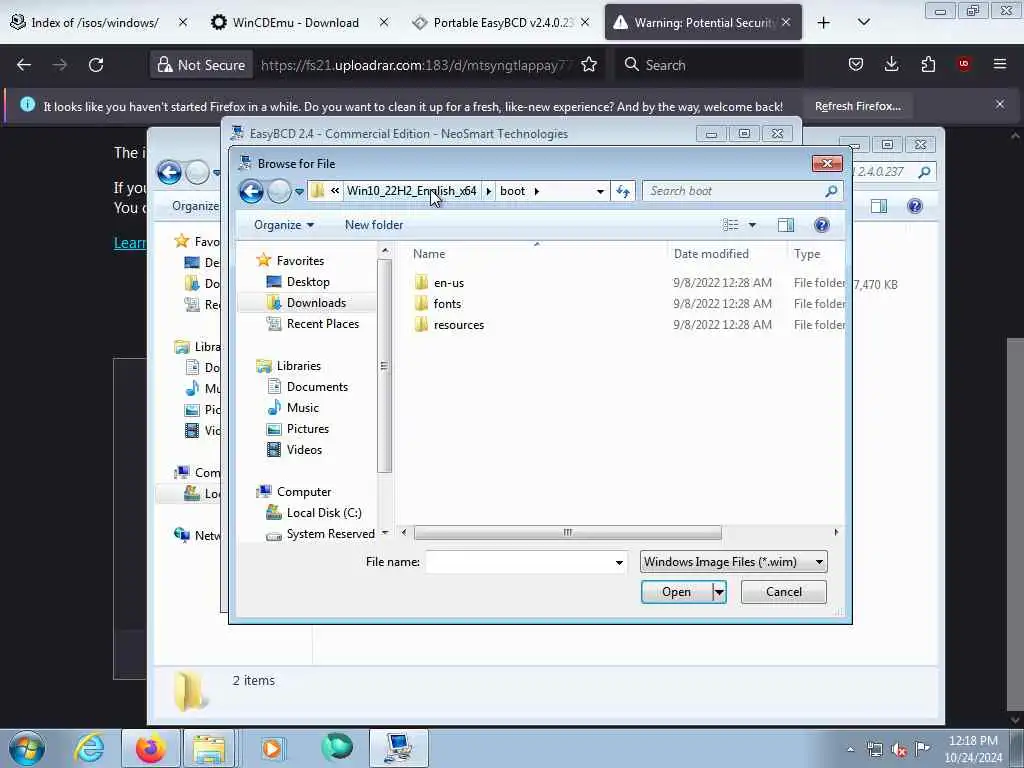Select Downloads in navigation pane
The image size is (1024, 768).
point(316,303)
